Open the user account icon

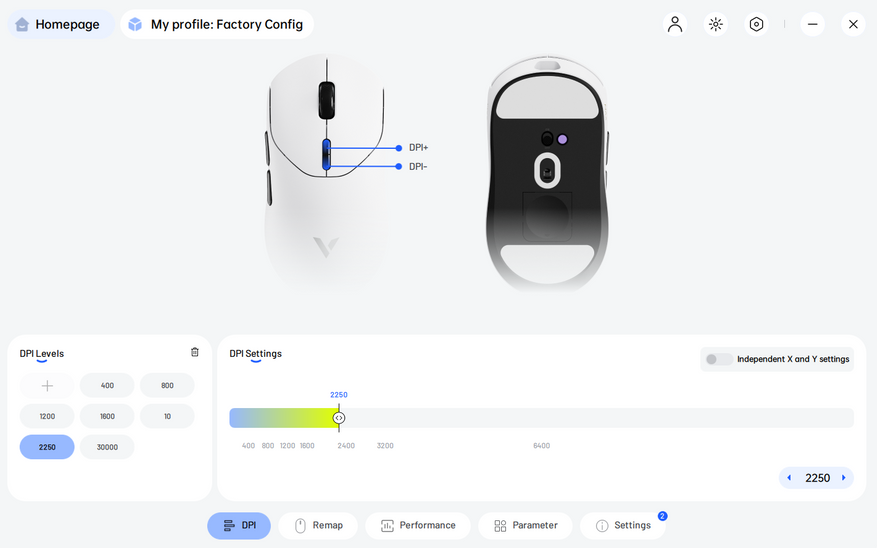[x=675, y=24]
